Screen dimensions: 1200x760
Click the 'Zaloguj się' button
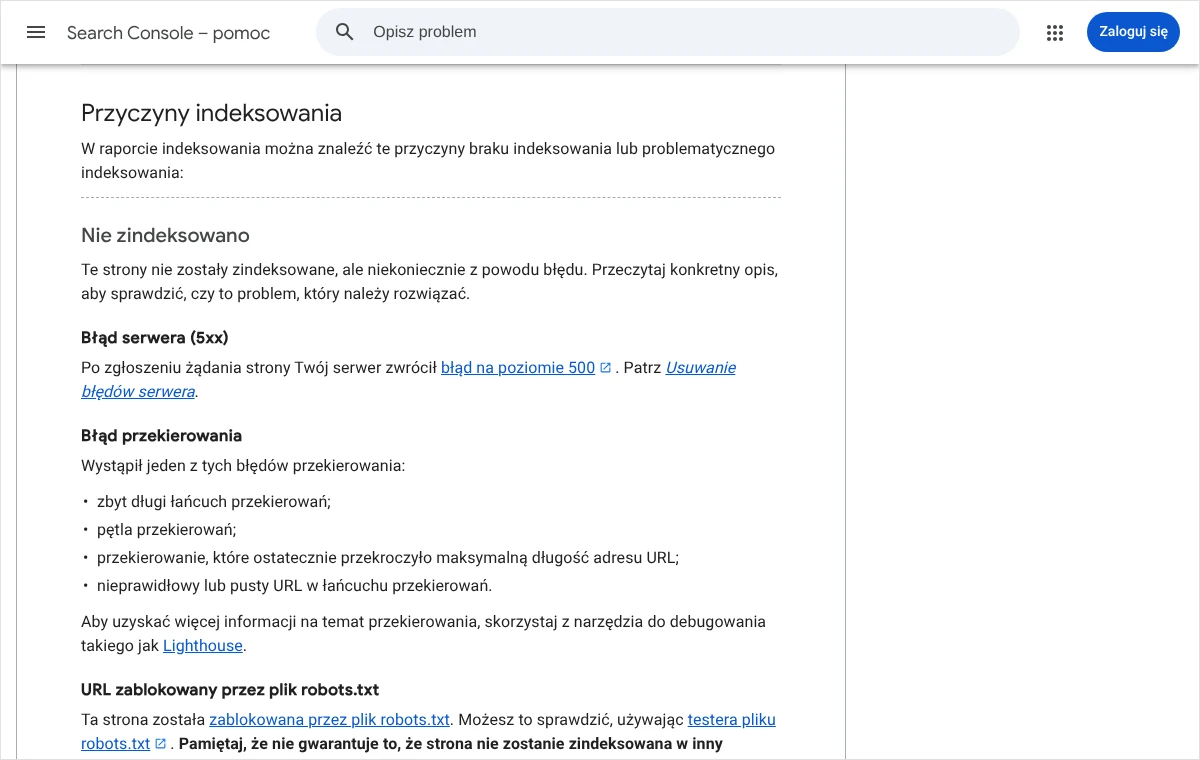point(1133,32)
